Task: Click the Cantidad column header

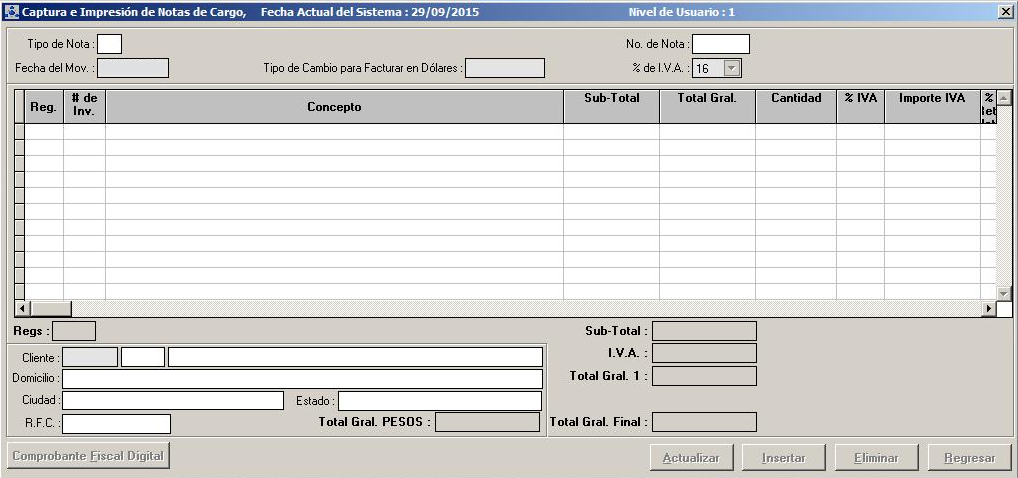Action: click(796, 99)
